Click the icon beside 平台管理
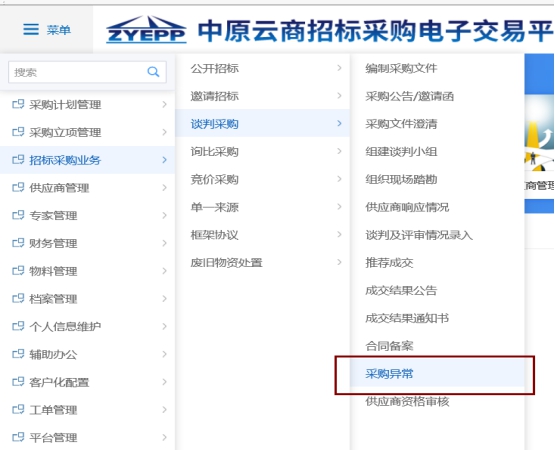Screen dimensions: 555x450 [x=18, y=437]
